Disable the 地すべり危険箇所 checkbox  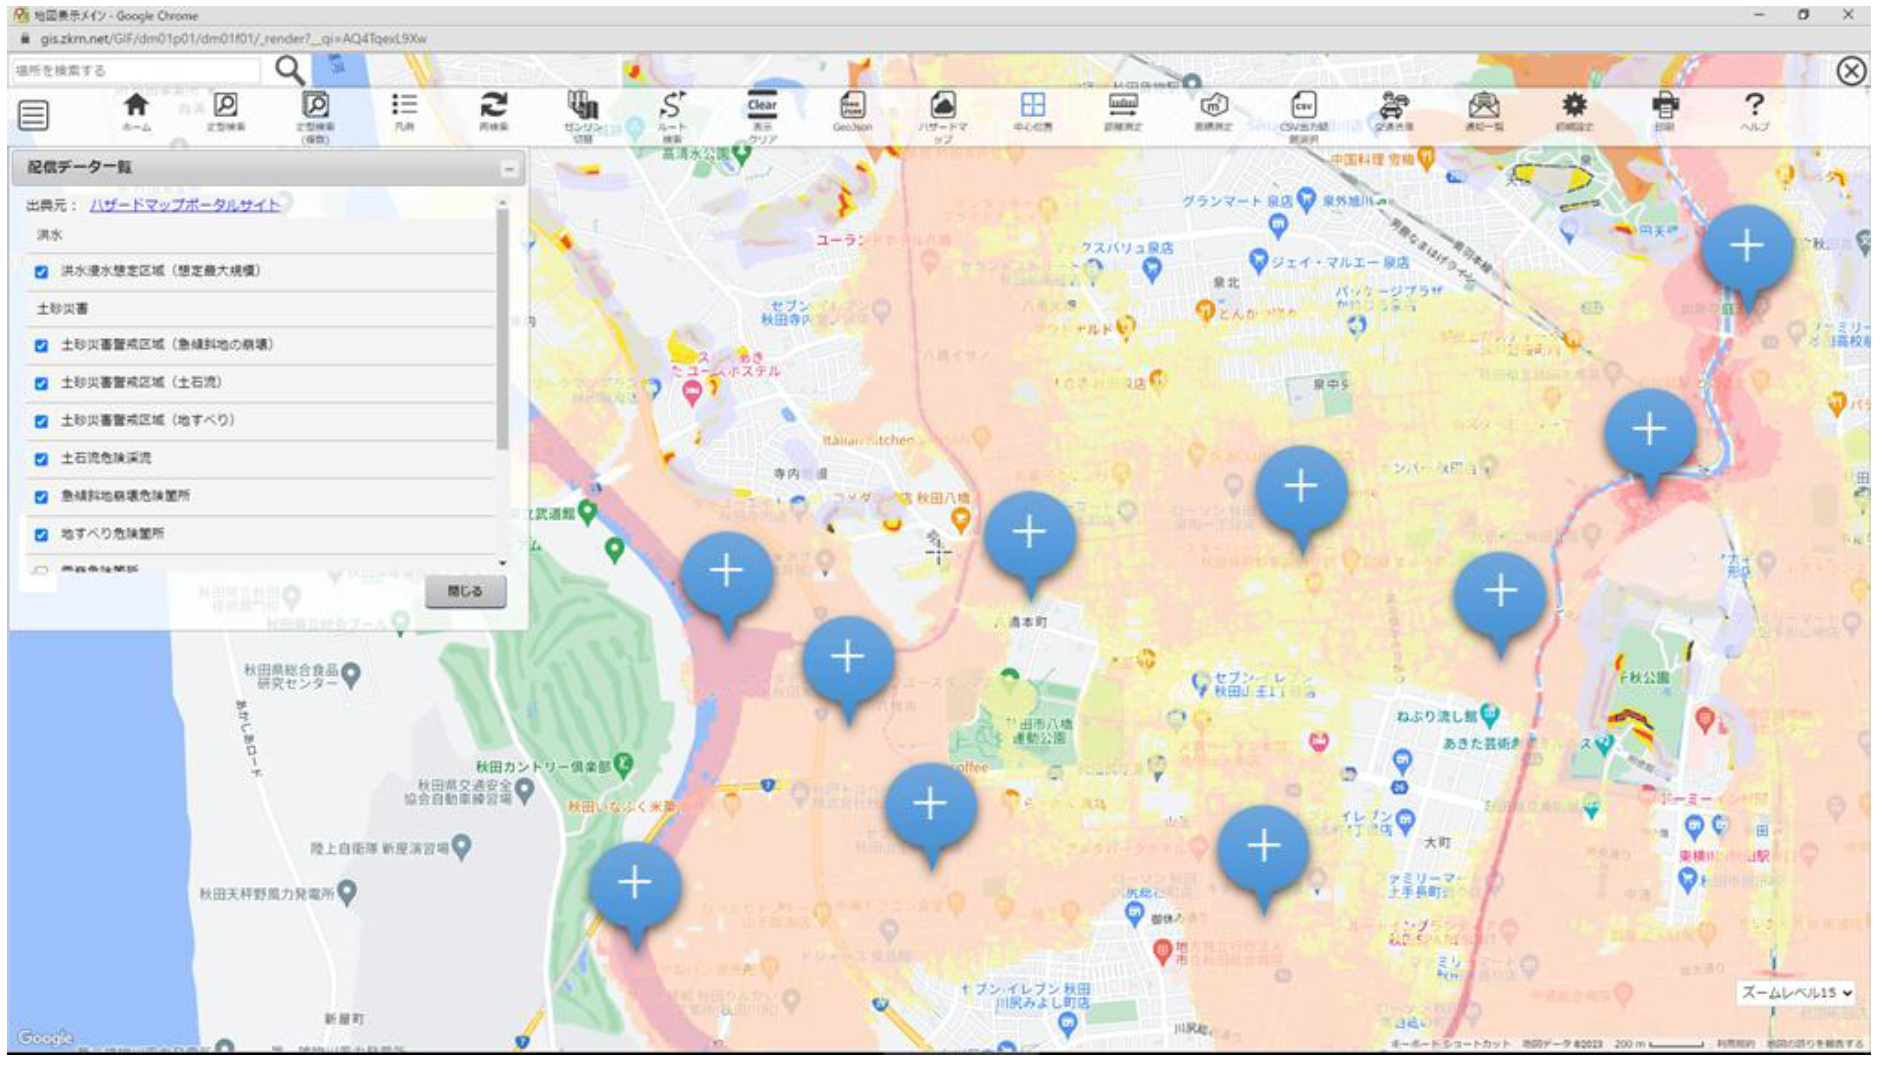click(x=41, y=535)
